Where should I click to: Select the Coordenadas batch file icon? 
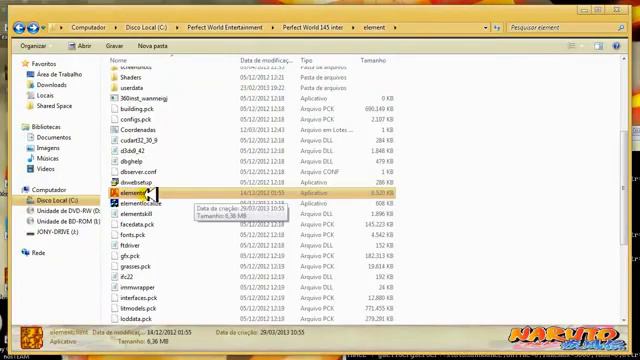click(x=114, y=130)
